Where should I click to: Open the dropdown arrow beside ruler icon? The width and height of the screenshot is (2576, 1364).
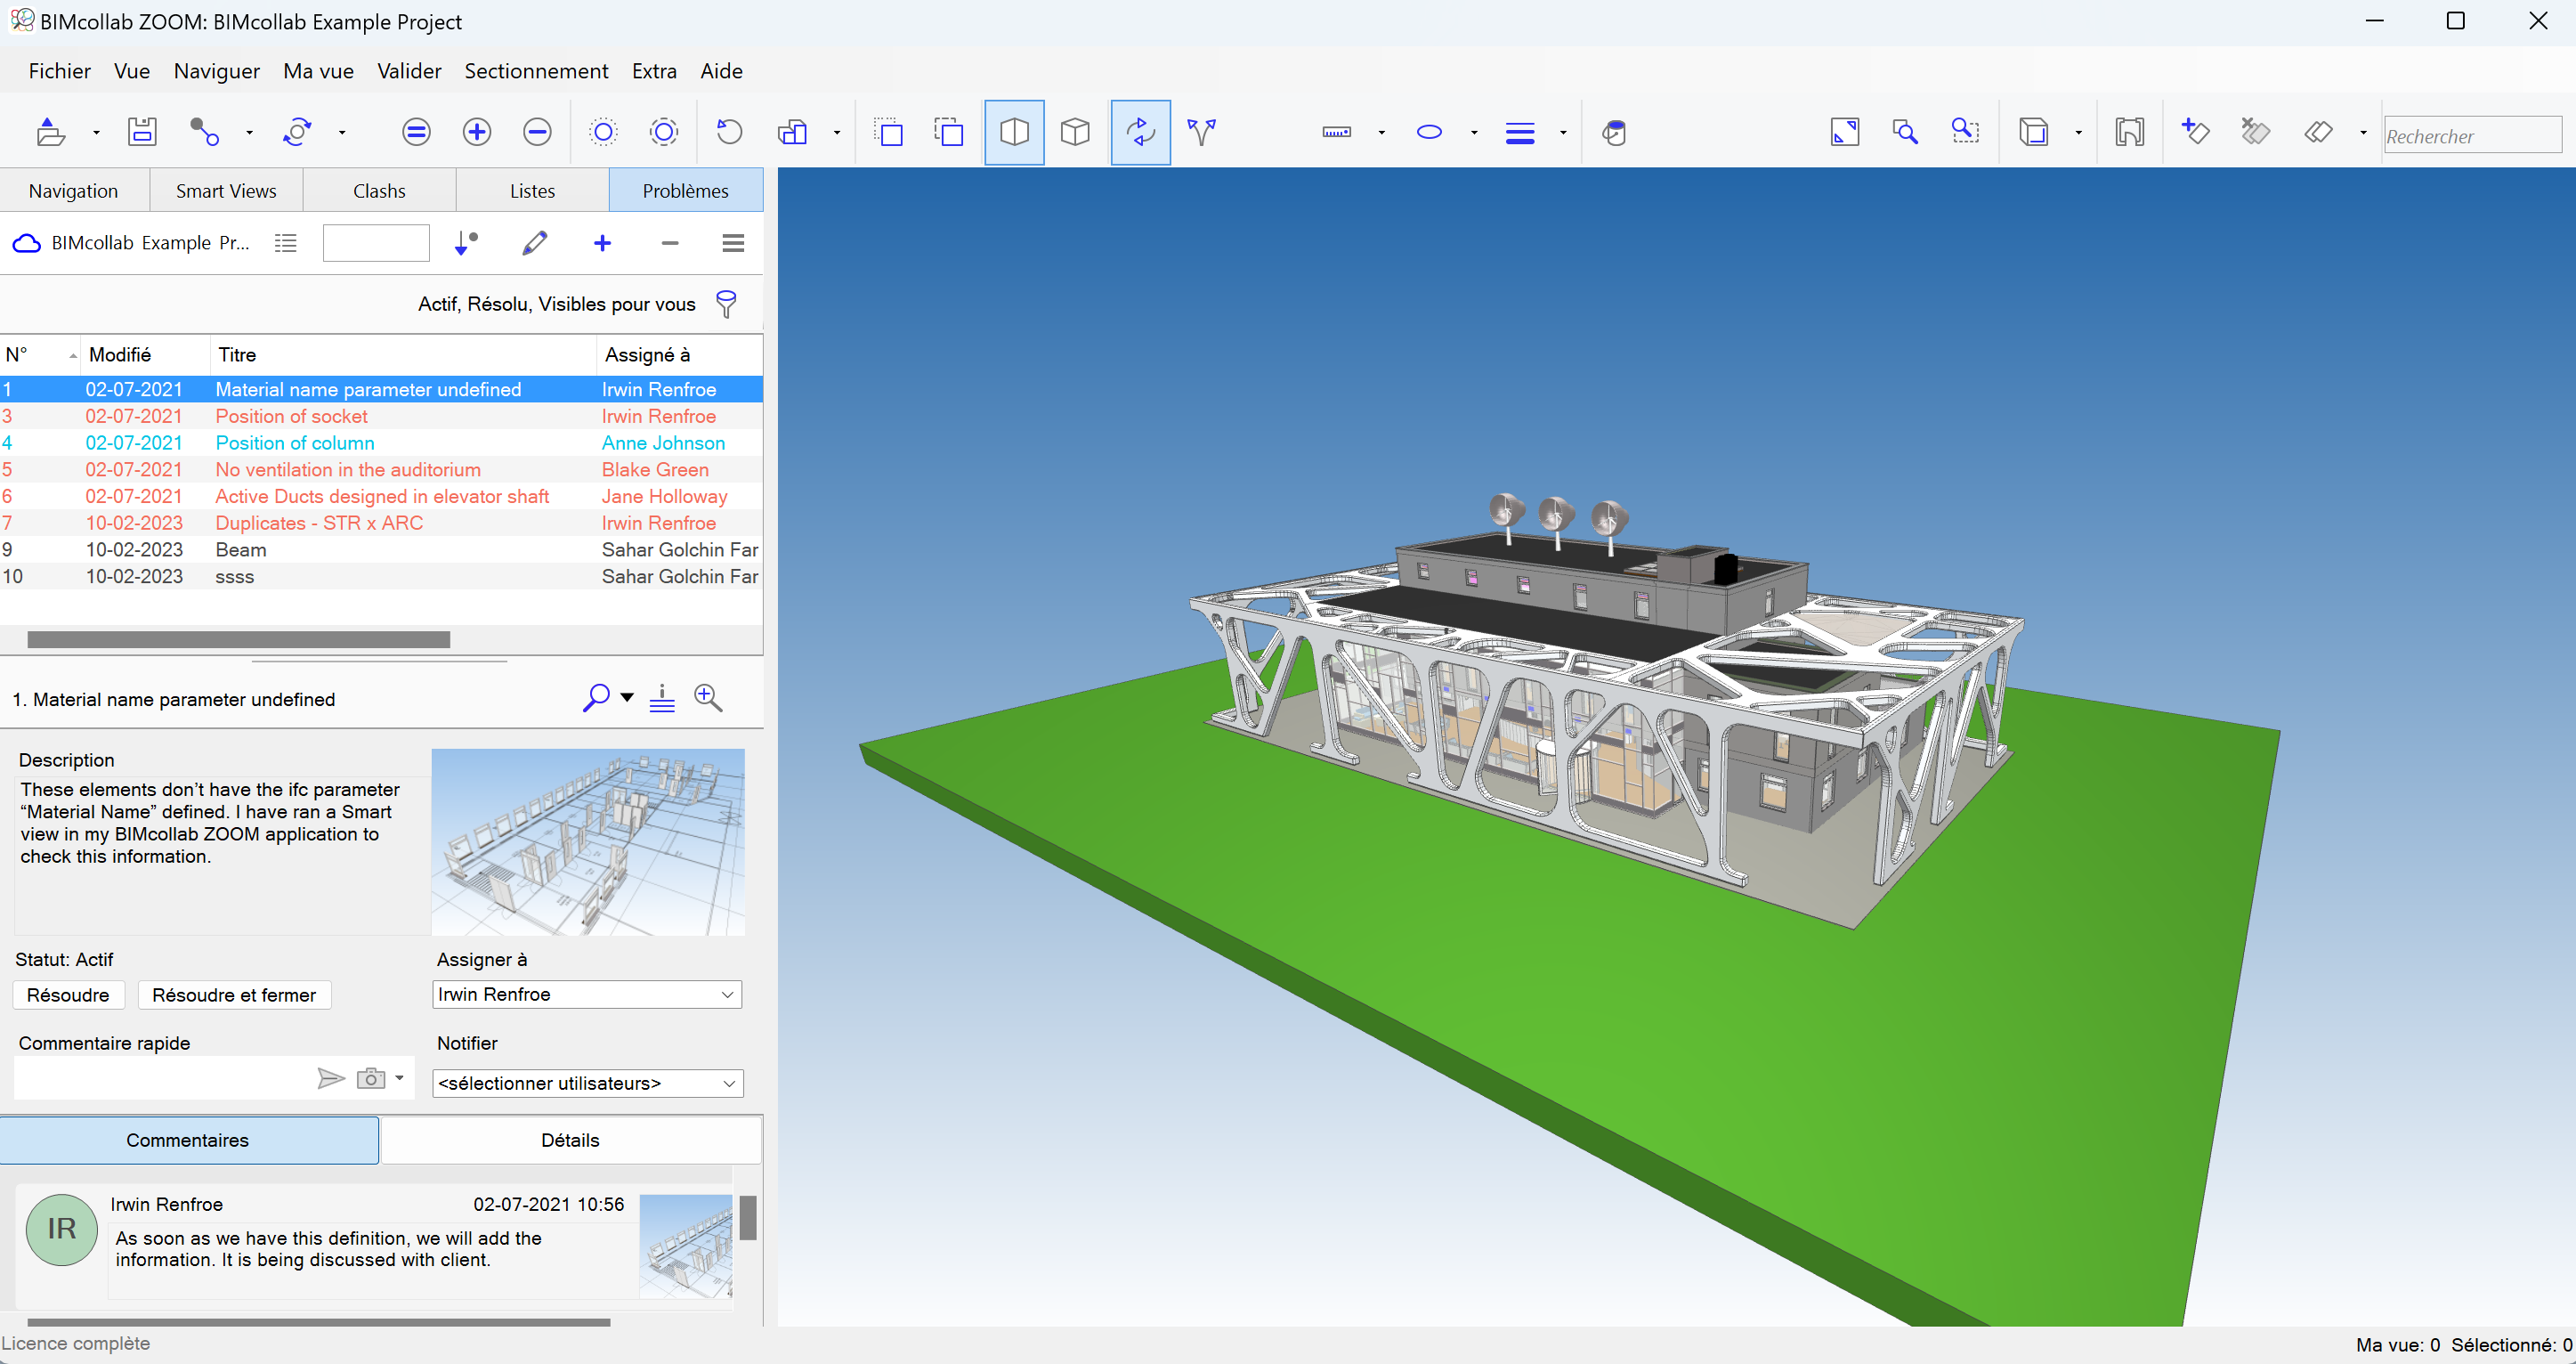point(1382,132)
